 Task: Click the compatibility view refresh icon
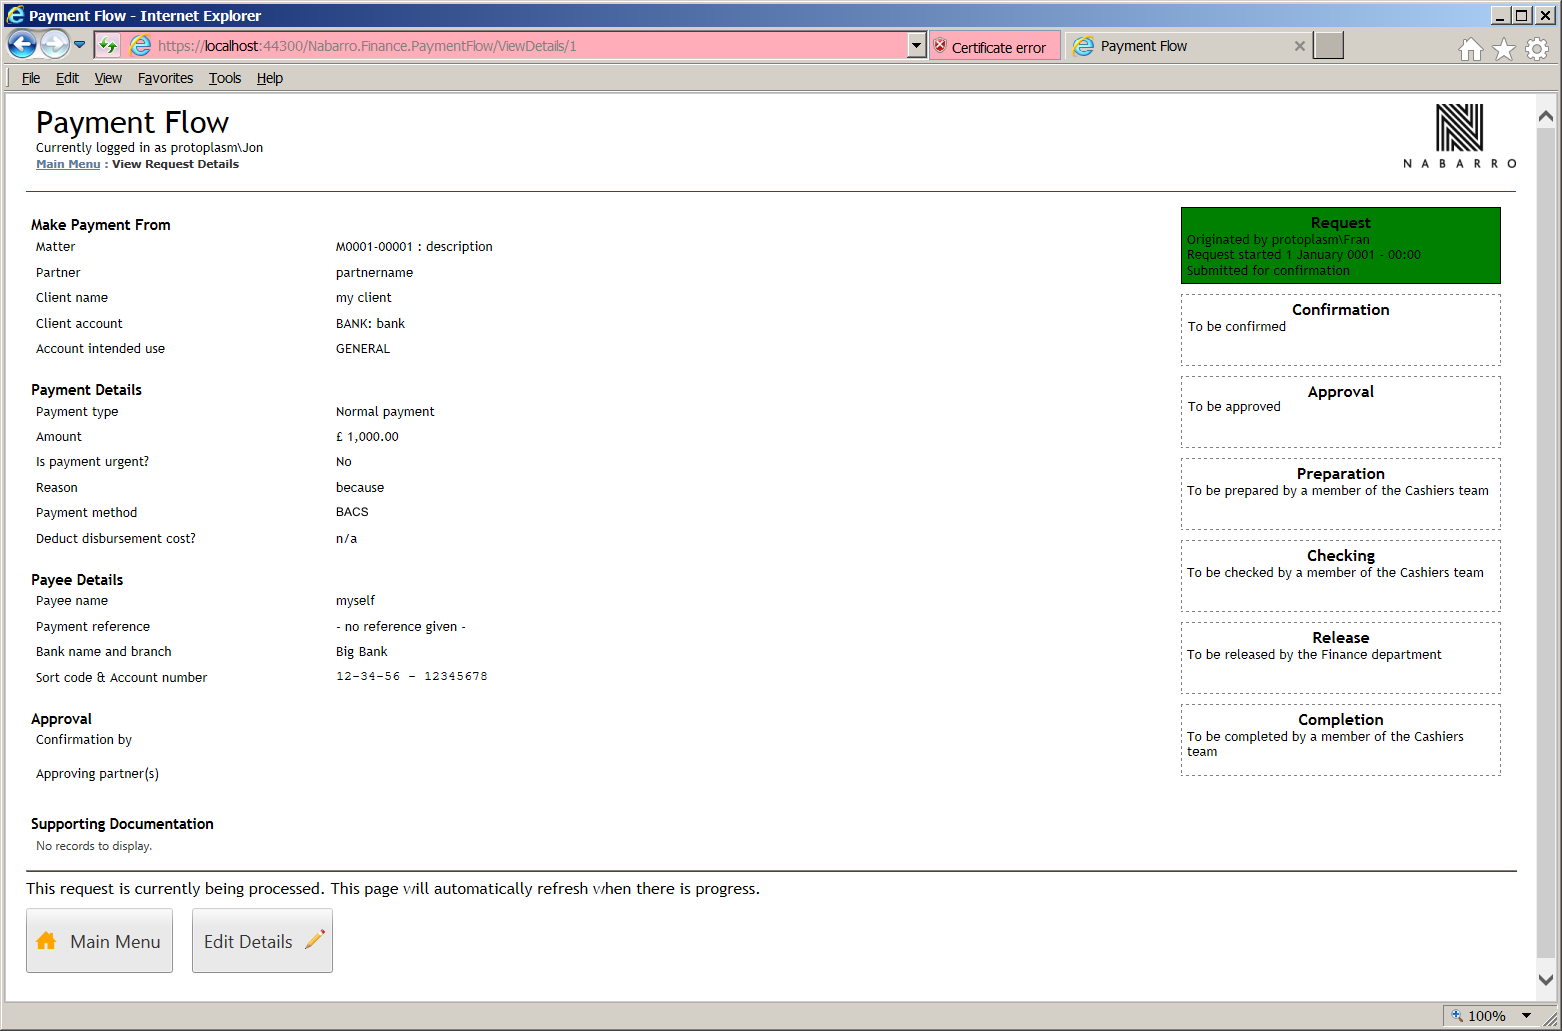(x=108, y=46)
